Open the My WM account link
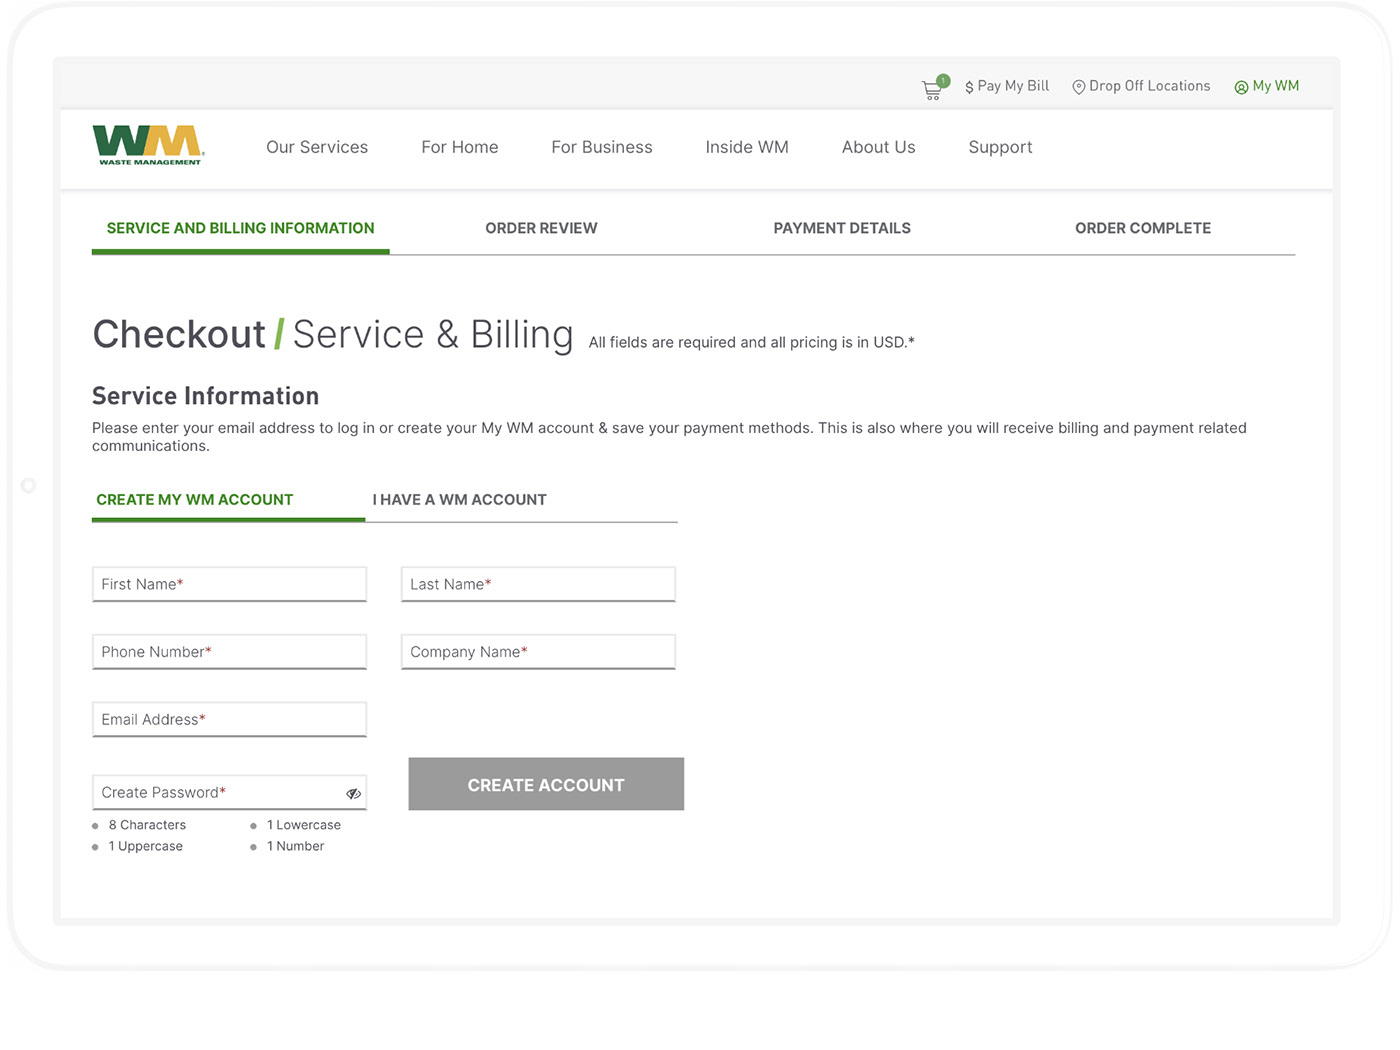This screenshot has width=1400, height=1050. point(1267,87)
